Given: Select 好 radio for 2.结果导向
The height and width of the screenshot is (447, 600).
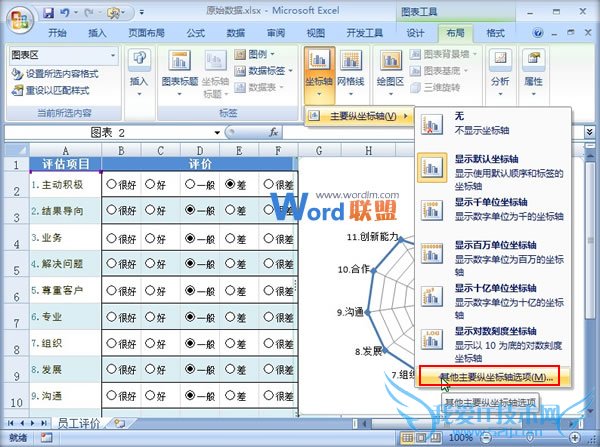Looking at the screenshot, I should coord(150,210).
